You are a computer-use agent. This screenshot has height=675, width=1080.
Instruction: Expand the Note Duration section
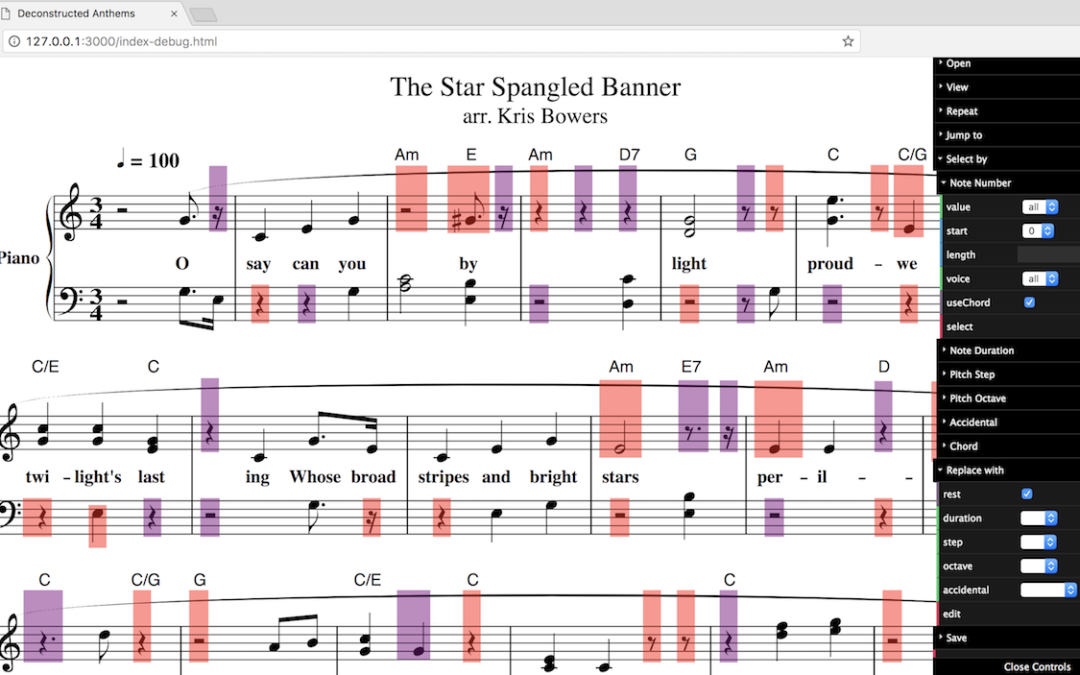[x=1008, y=351]
